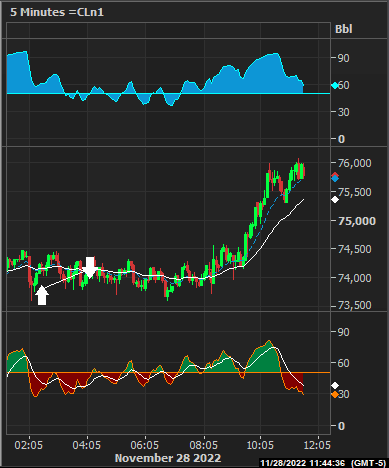389x468 pixels.
Task: Click the 60 label in green-red oscillator panel
Action: pyautogui.click(x=344, y=363)
